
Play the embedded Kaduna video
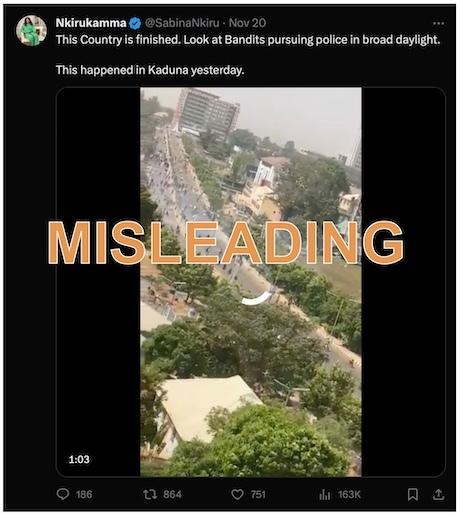(x=251, y=282)
